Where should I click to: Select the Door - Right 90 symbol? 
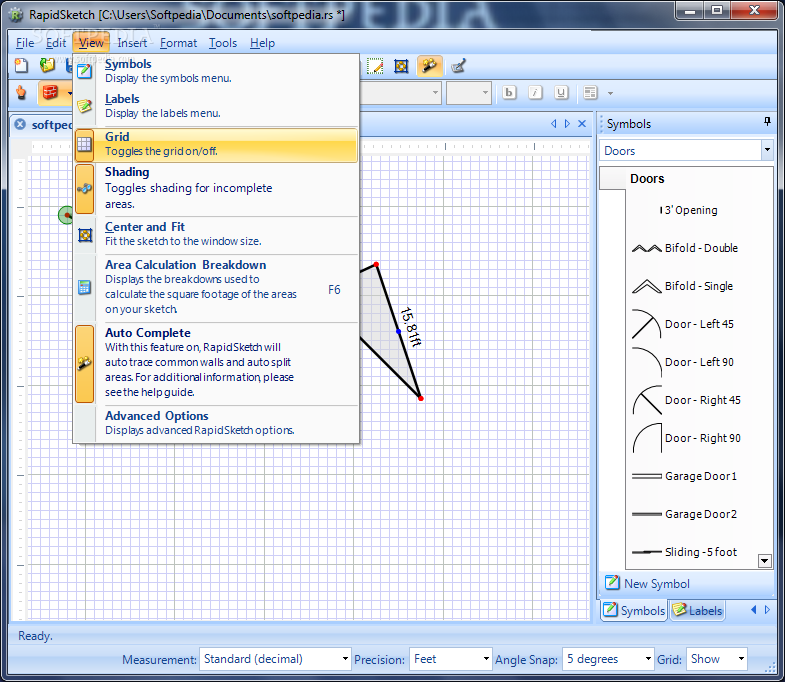686,439
